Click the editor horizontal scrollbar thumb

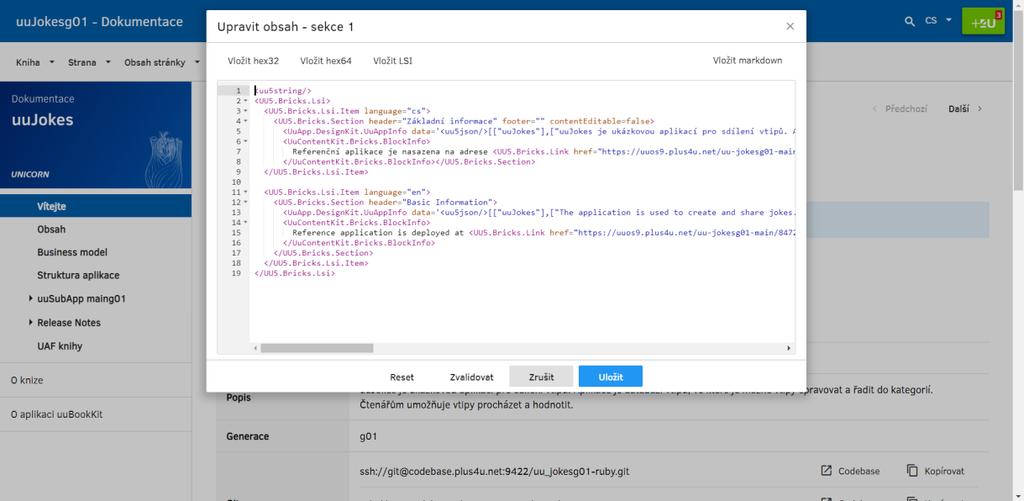317,348
